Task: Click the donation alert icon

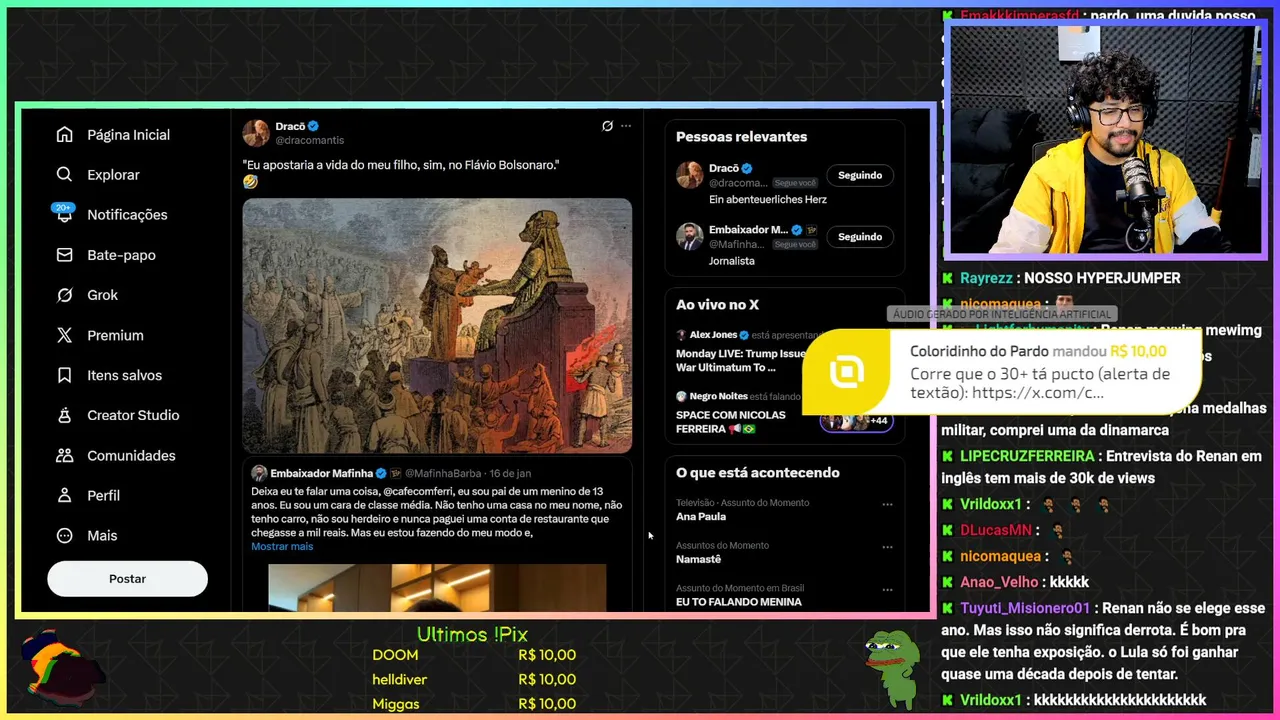Action: click(x=846, y=372)
